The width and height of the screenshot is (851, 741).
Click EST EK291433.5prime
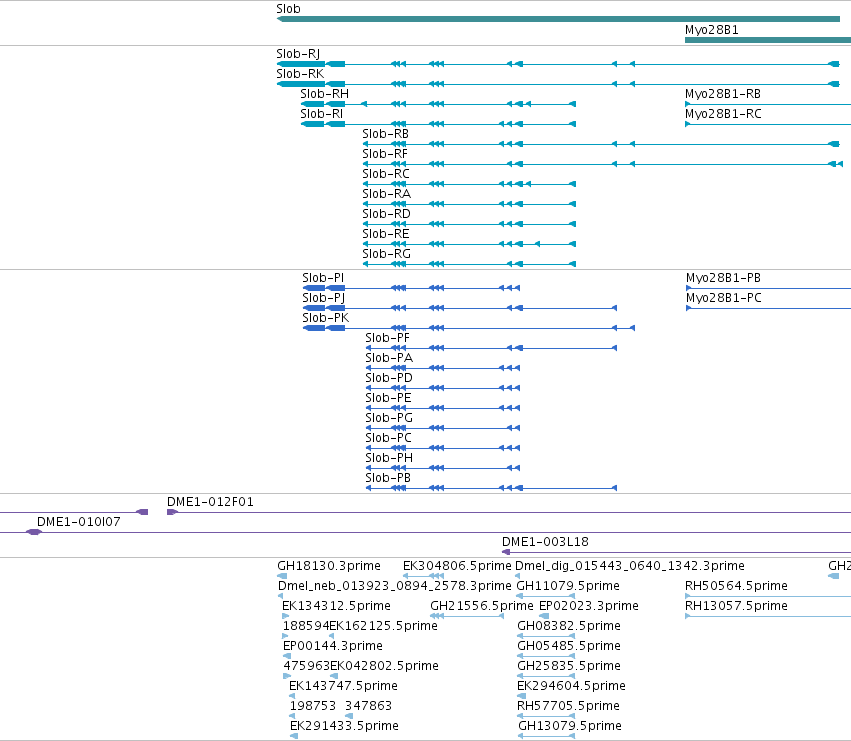pyautogui.click(x=344, y=726)
